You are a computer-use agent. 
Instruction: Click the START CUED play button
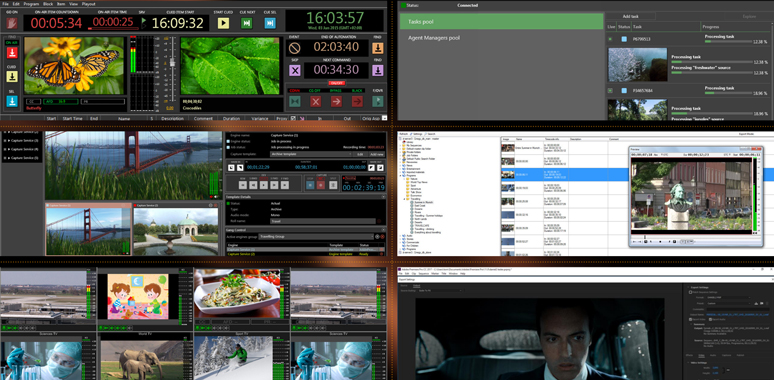tap(223, 23)
